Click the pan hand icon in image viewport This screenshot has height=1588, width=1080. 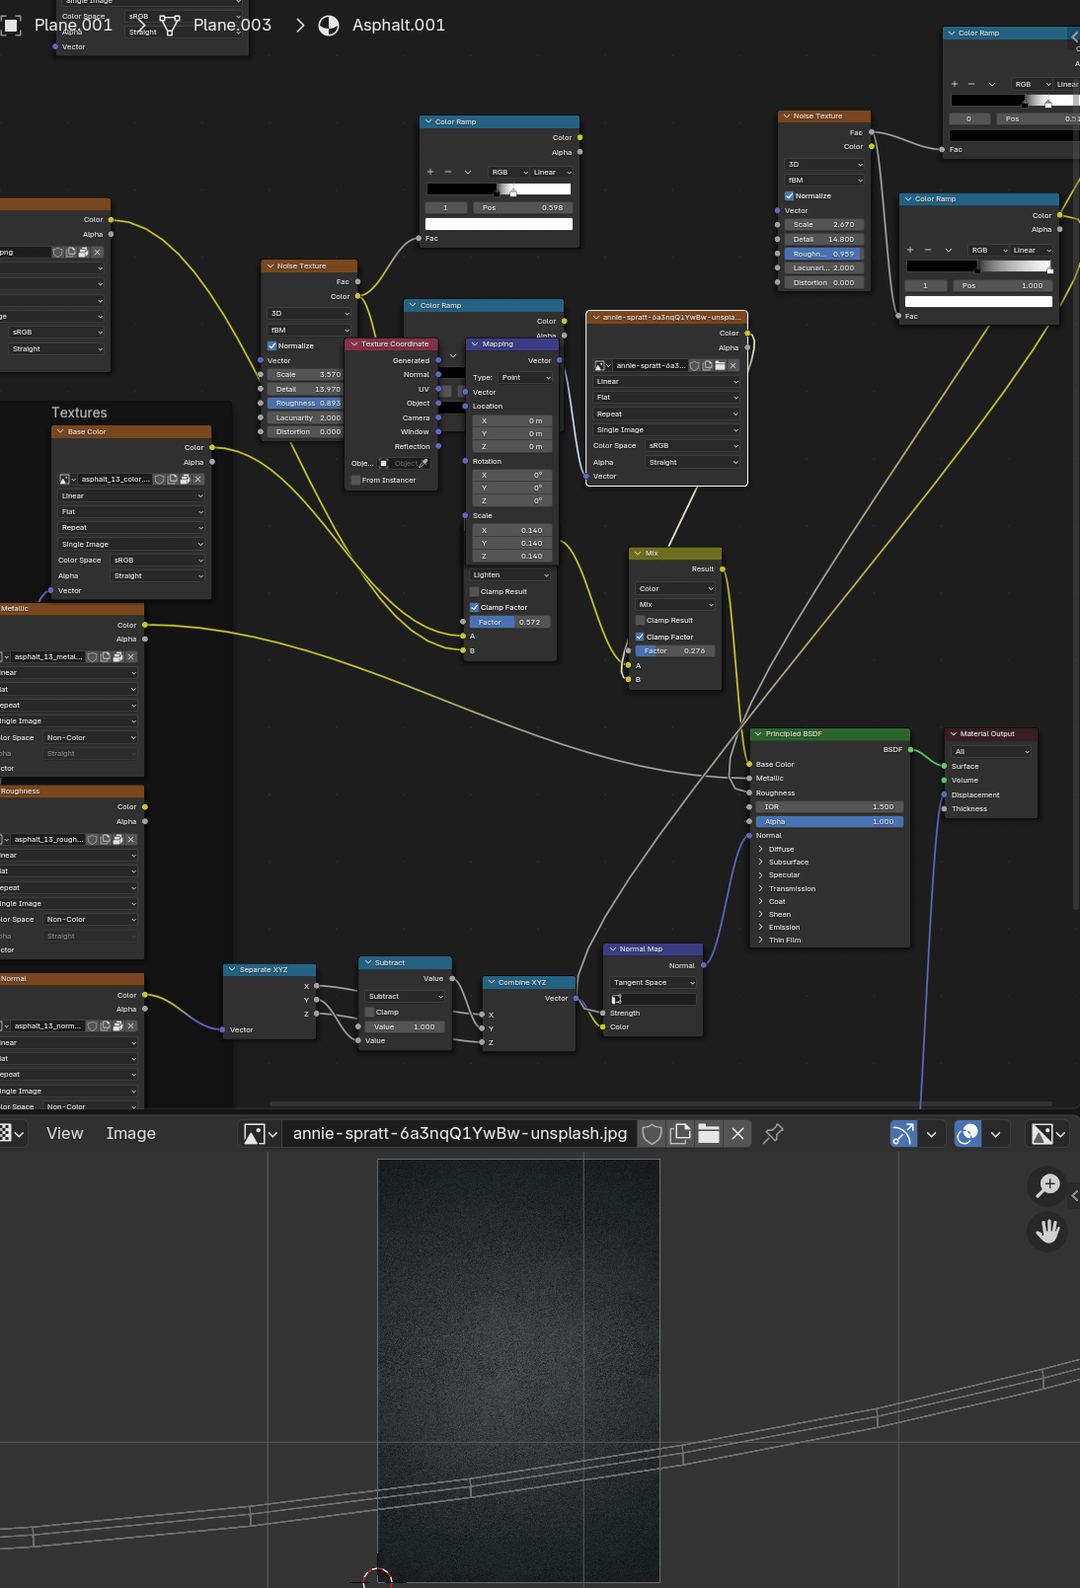point(1047,1231)
